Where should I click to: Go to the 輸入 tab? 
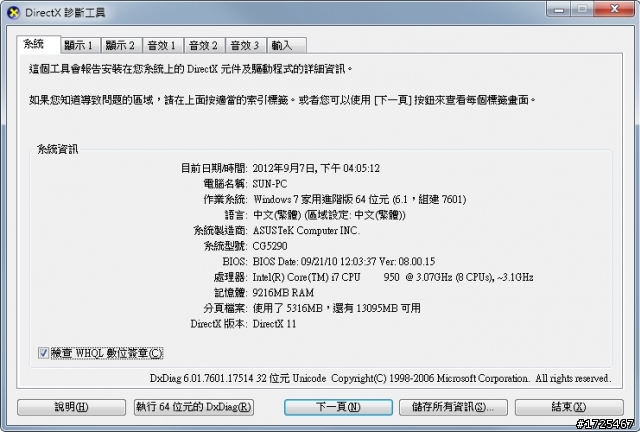(x=287, y=45)
